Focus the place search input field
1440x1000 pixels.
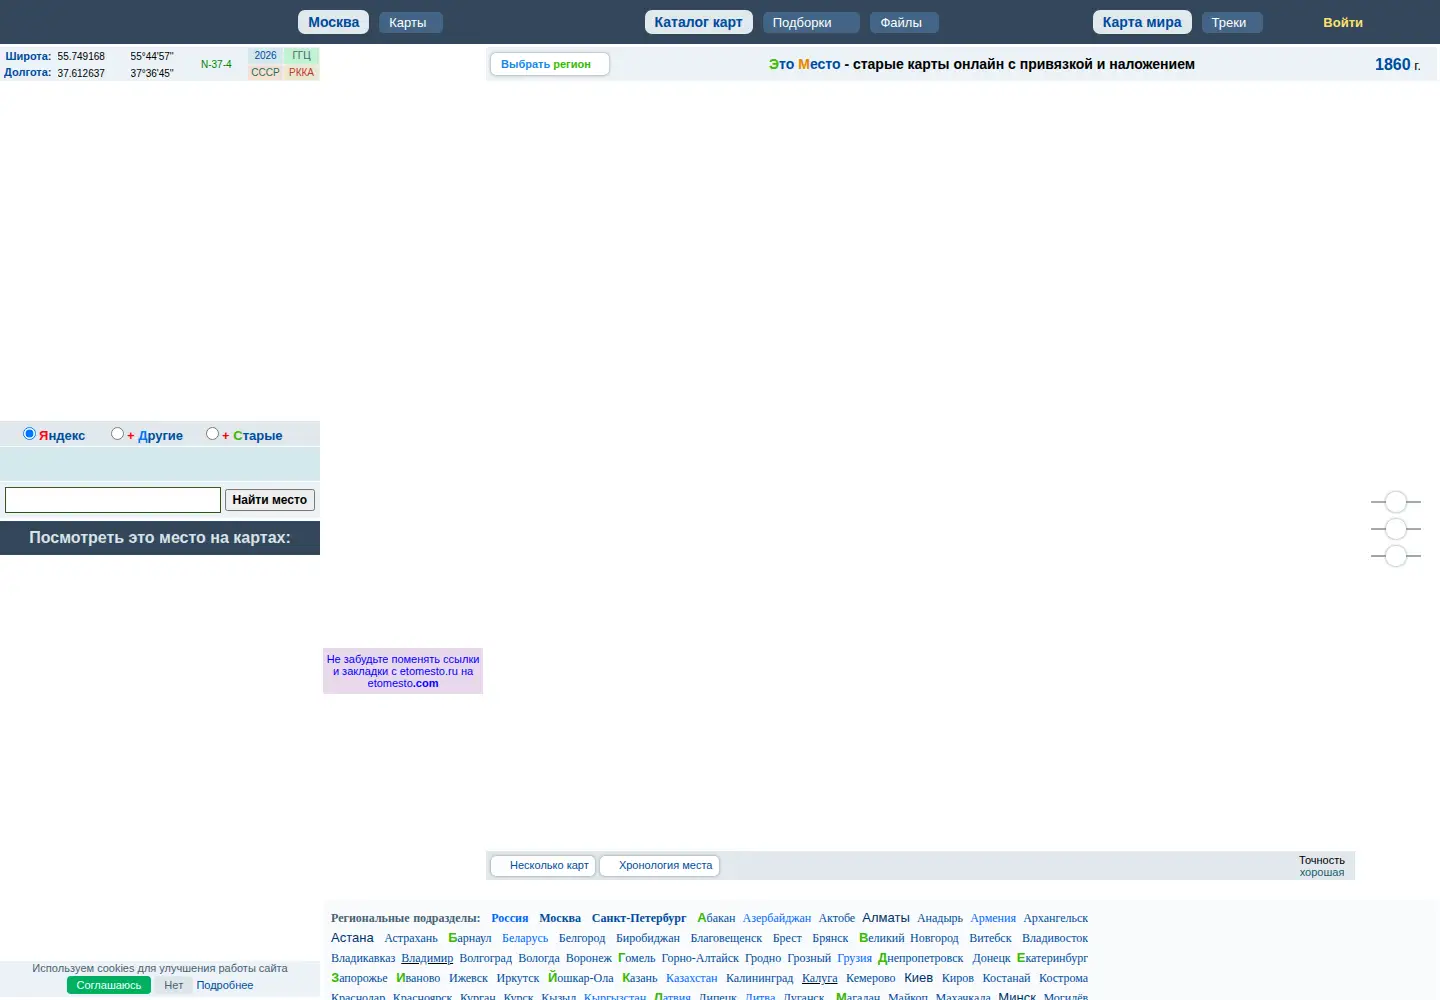click(113, 500)
